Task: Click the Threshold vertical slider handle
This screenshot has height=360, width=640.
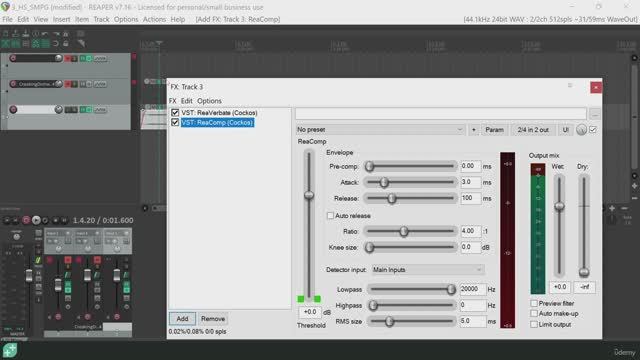Action: click(x=309, y=195)
